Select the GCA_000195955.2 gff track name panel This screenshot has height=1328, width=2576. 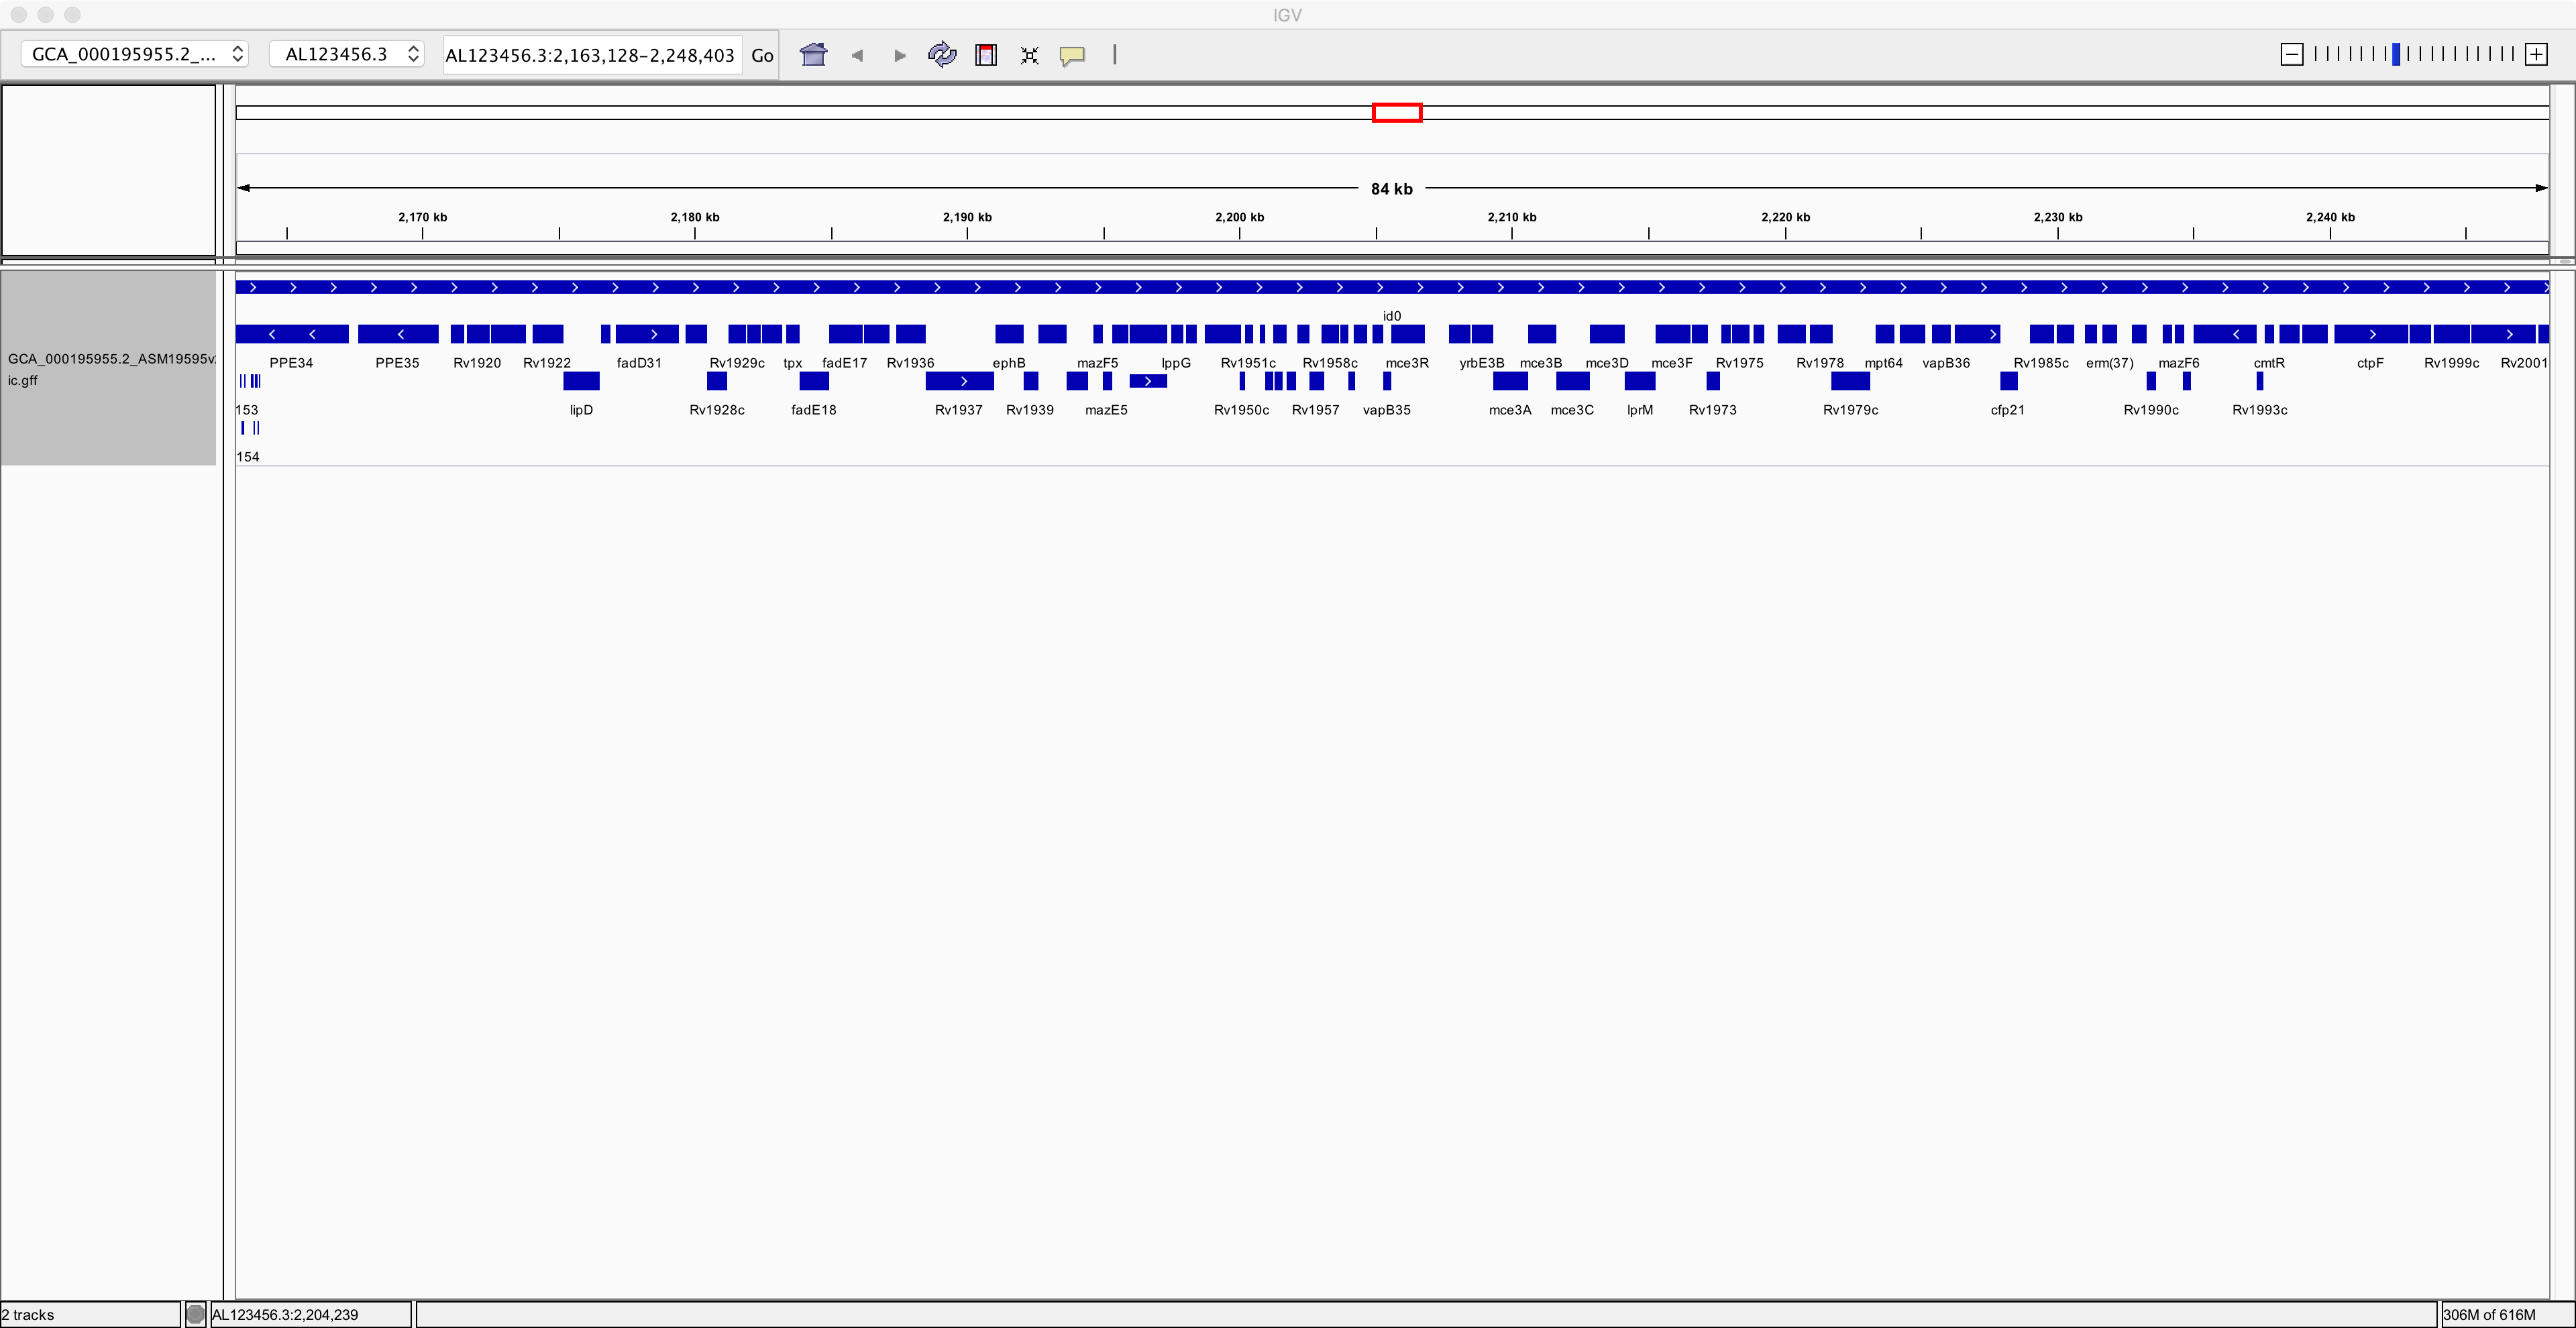click(108, 368)
